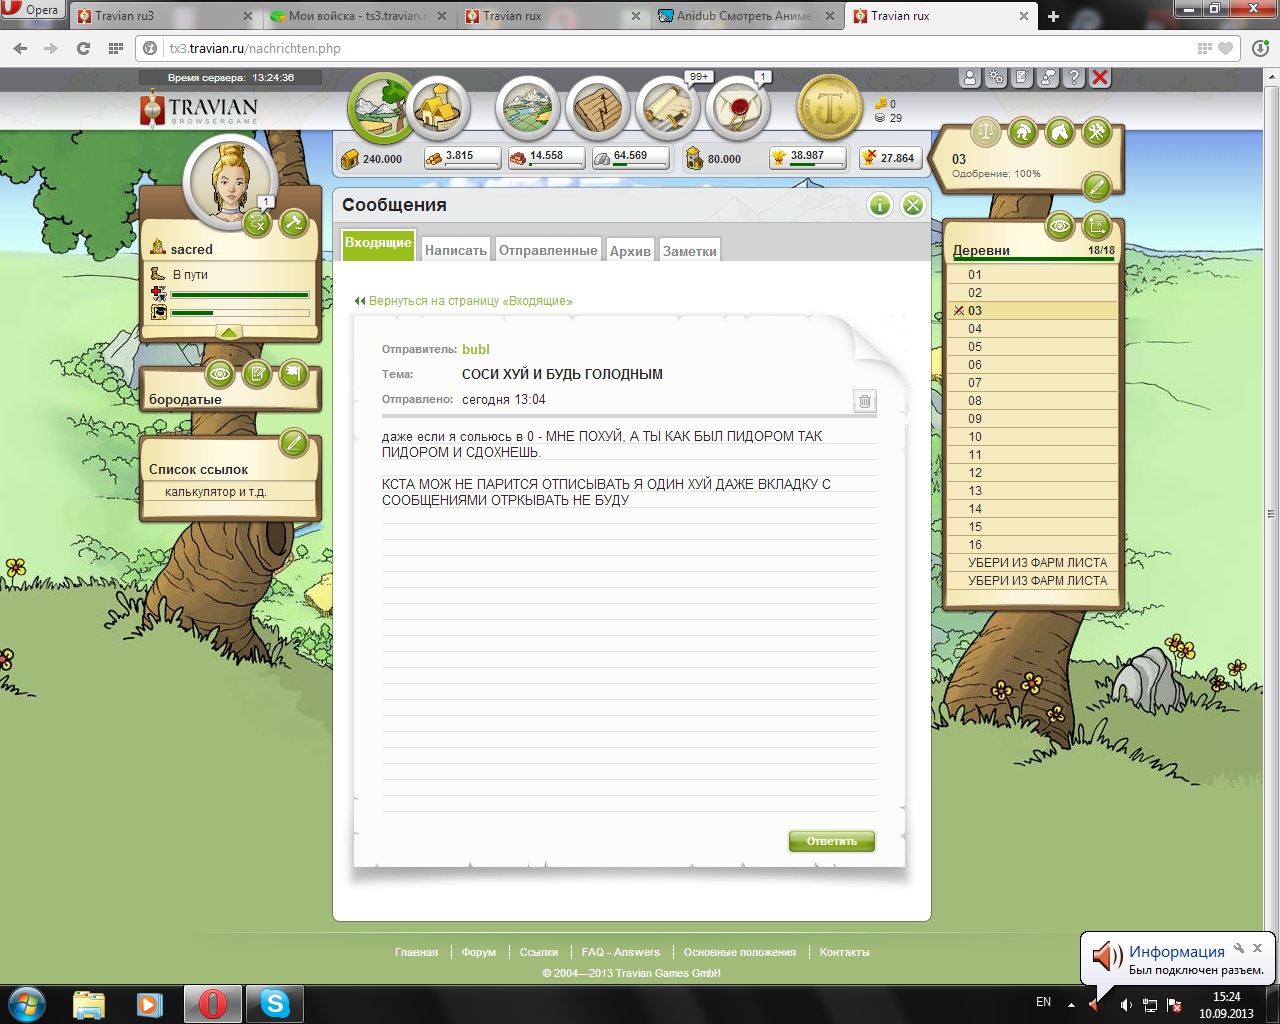Show village overview with eye icon above Деревни

[x=1060, y=226]
